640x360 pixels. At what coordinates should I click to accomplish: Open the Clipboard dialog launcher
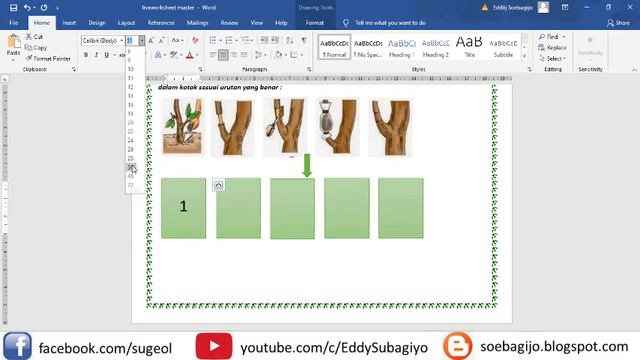[74, 69]
